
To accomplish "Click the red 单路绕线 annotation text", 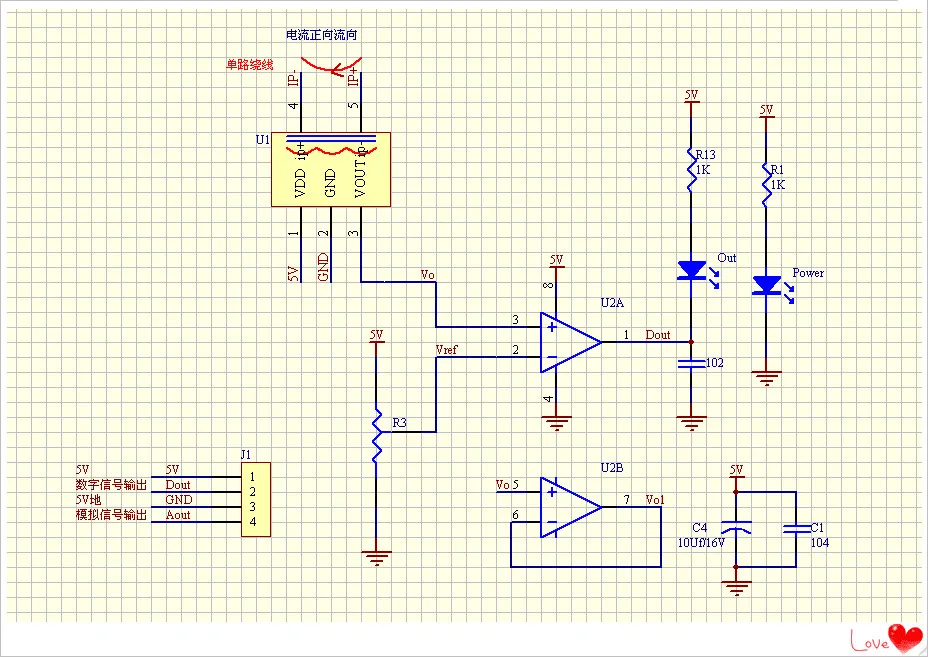I will click(x=250, y=63).
